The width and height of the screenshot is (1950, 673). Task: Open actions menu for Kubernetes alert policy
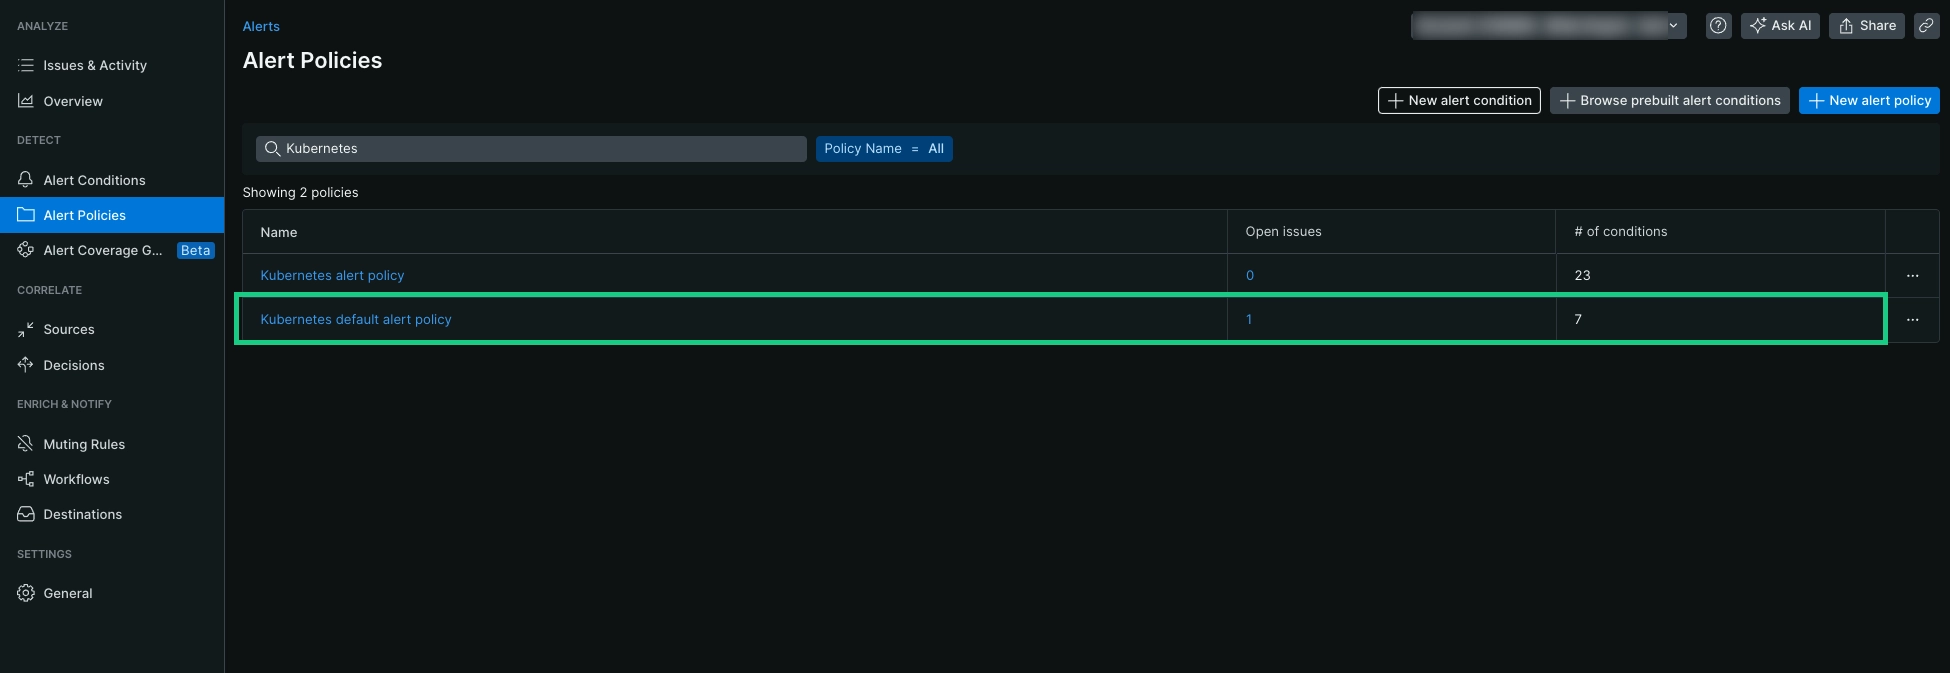click(x=1912, y=276)
